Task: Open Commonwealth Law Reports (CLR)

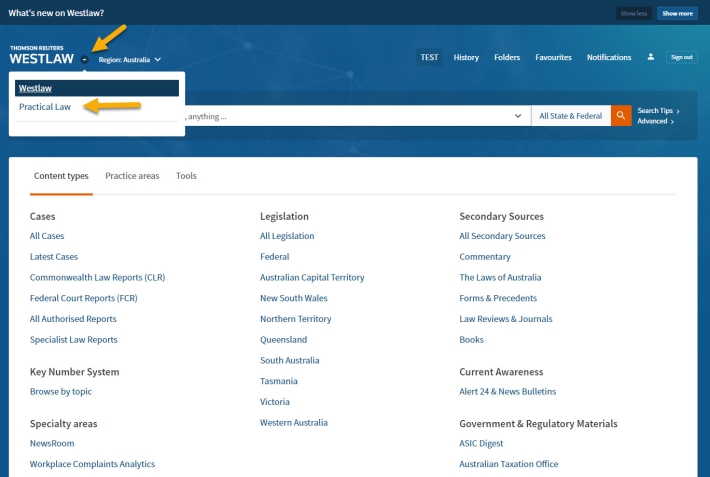Action: (x=97, y=278)
